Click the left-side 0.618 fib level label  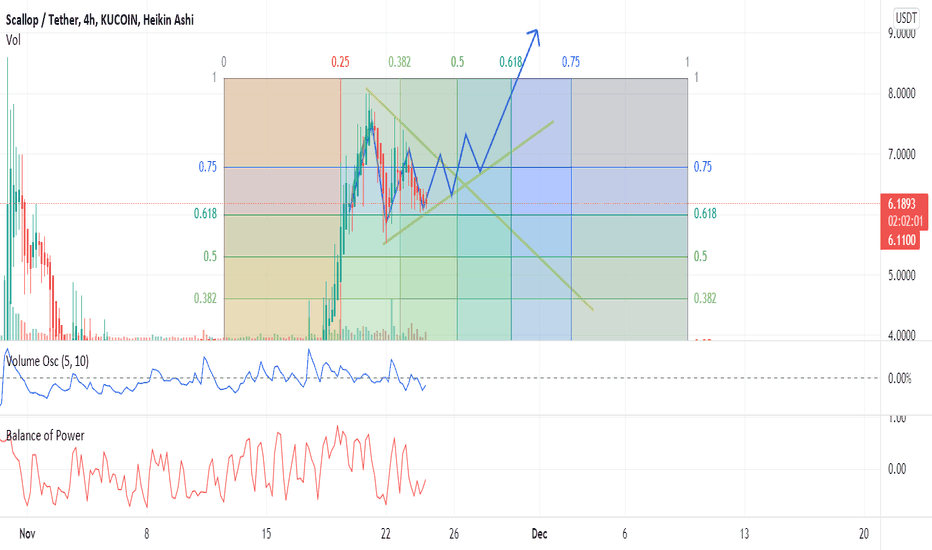pyautogui.click(x=206, y=213)
